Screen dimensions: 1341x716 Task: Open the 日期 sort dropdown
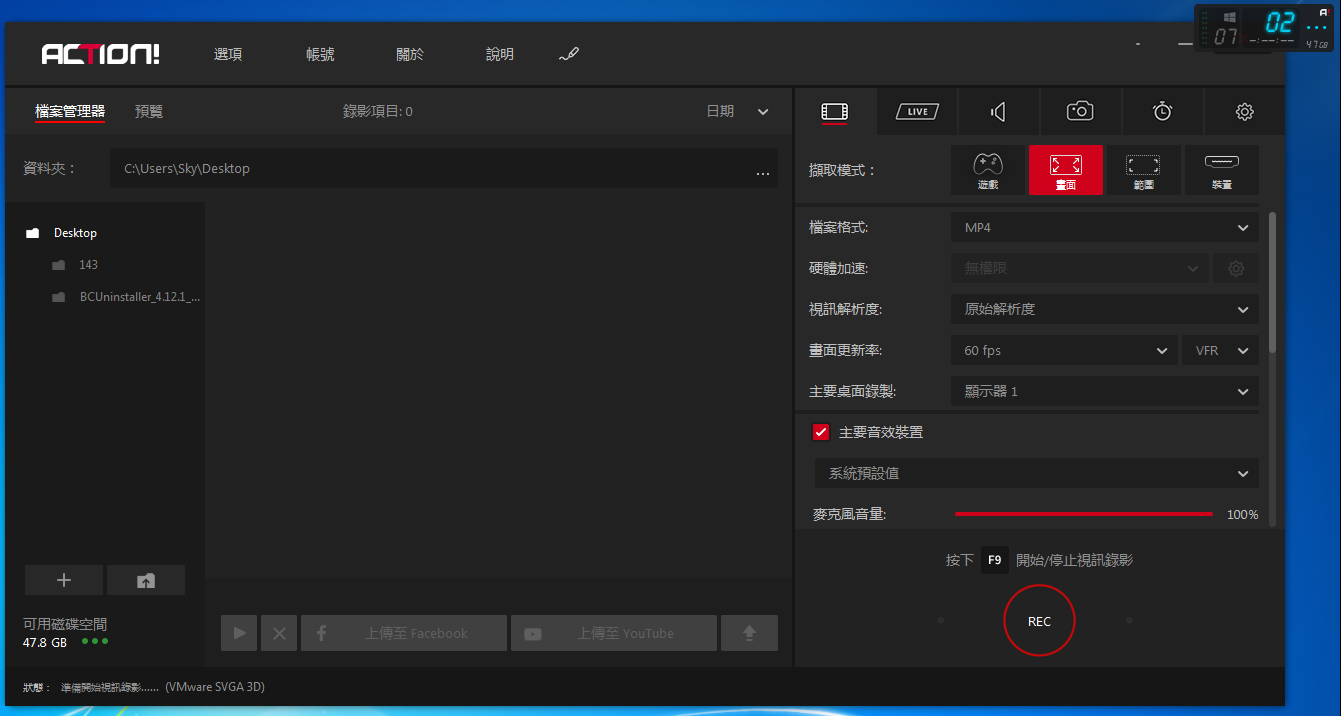coord(738,111)
